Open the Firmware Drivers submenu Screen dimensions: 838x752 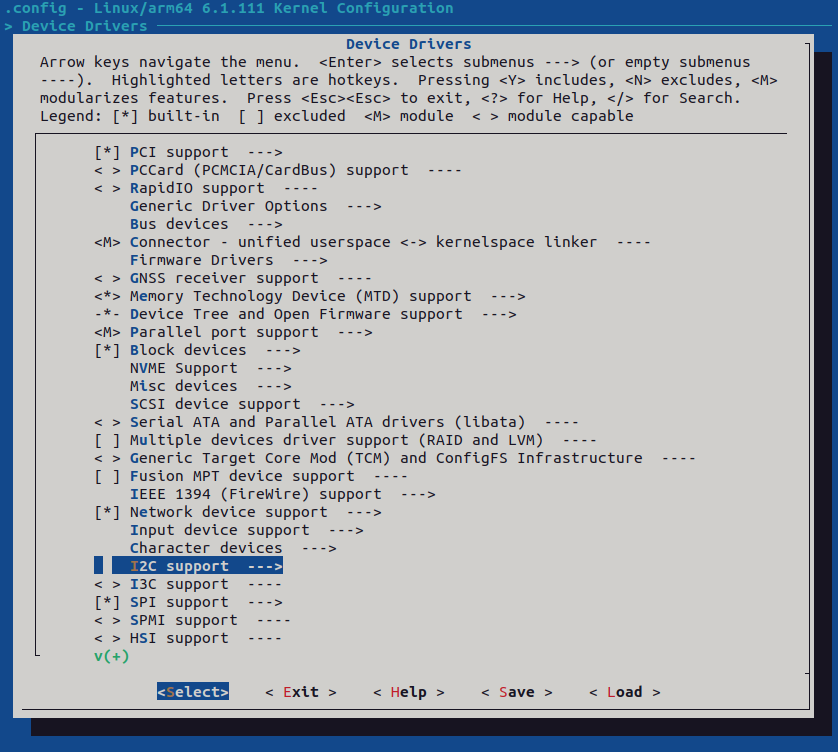point(229,260)
